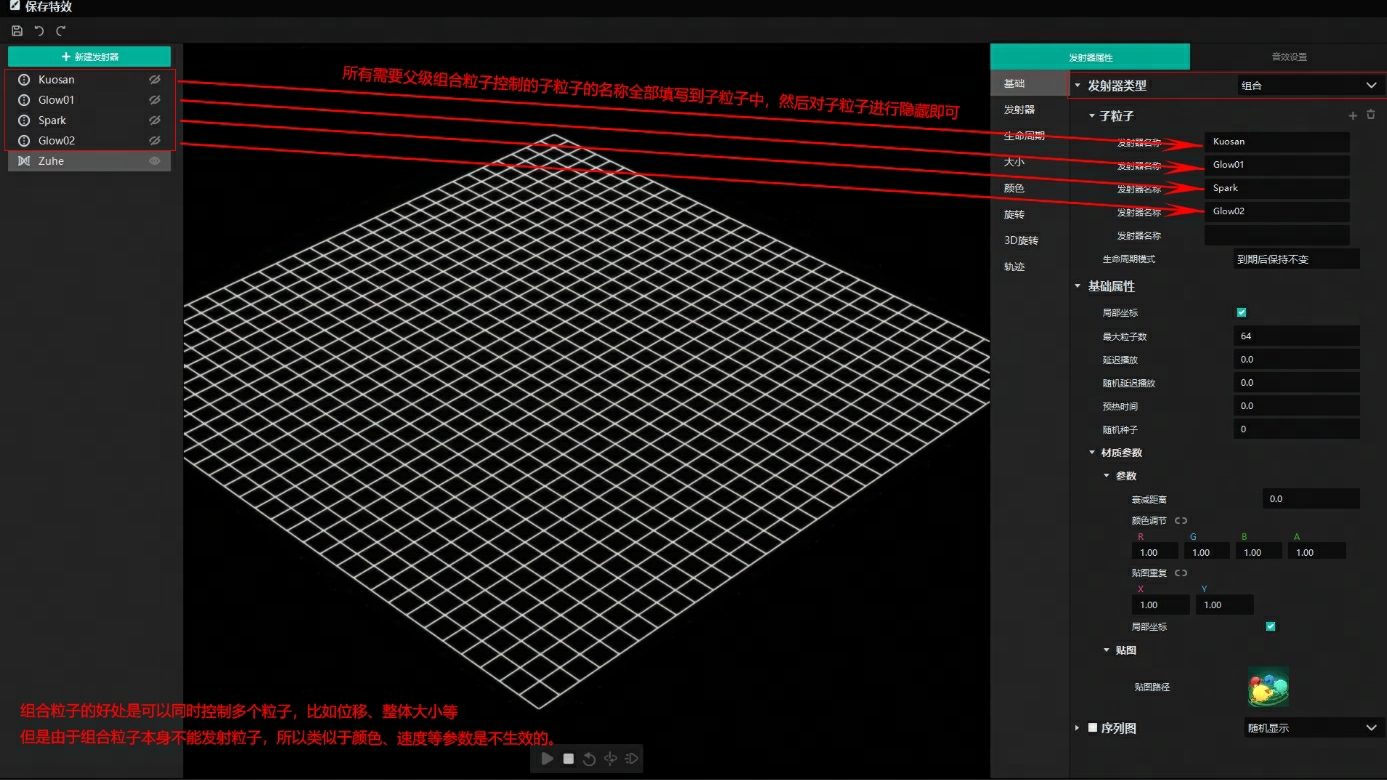Click the A alpha value field
The height and width of the screenshot is (780, 1387).
pyautogui.click(x=1317, y=552)
